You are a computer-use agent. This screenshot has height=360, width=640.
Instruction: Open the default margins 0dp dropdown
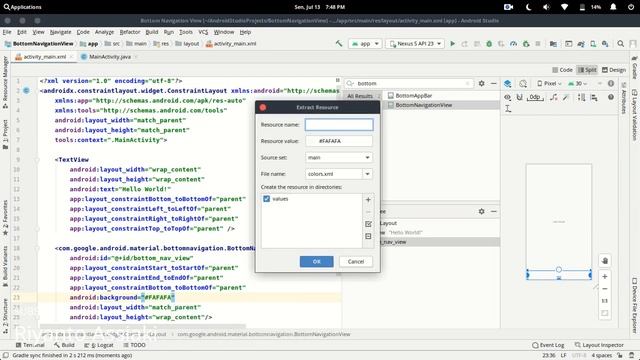[x=535, y=97]
